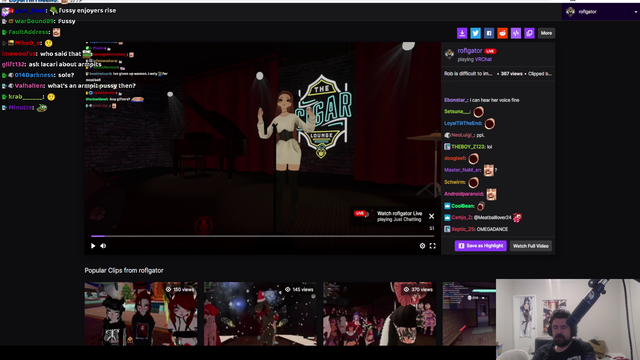Enter fullscreen on the clip player

coord(432,246)
